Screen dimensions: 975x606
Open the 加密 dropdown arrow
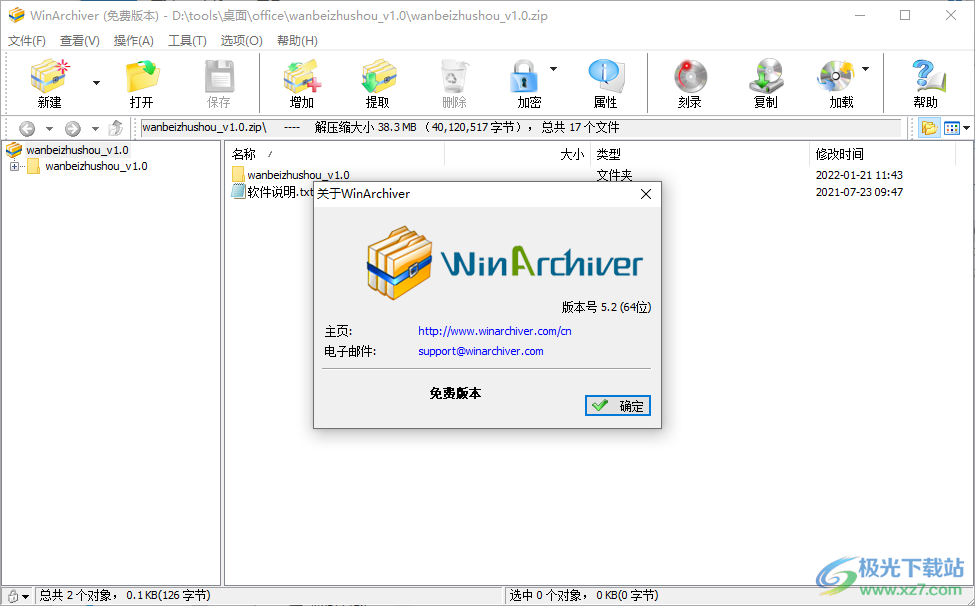point(553,68)
